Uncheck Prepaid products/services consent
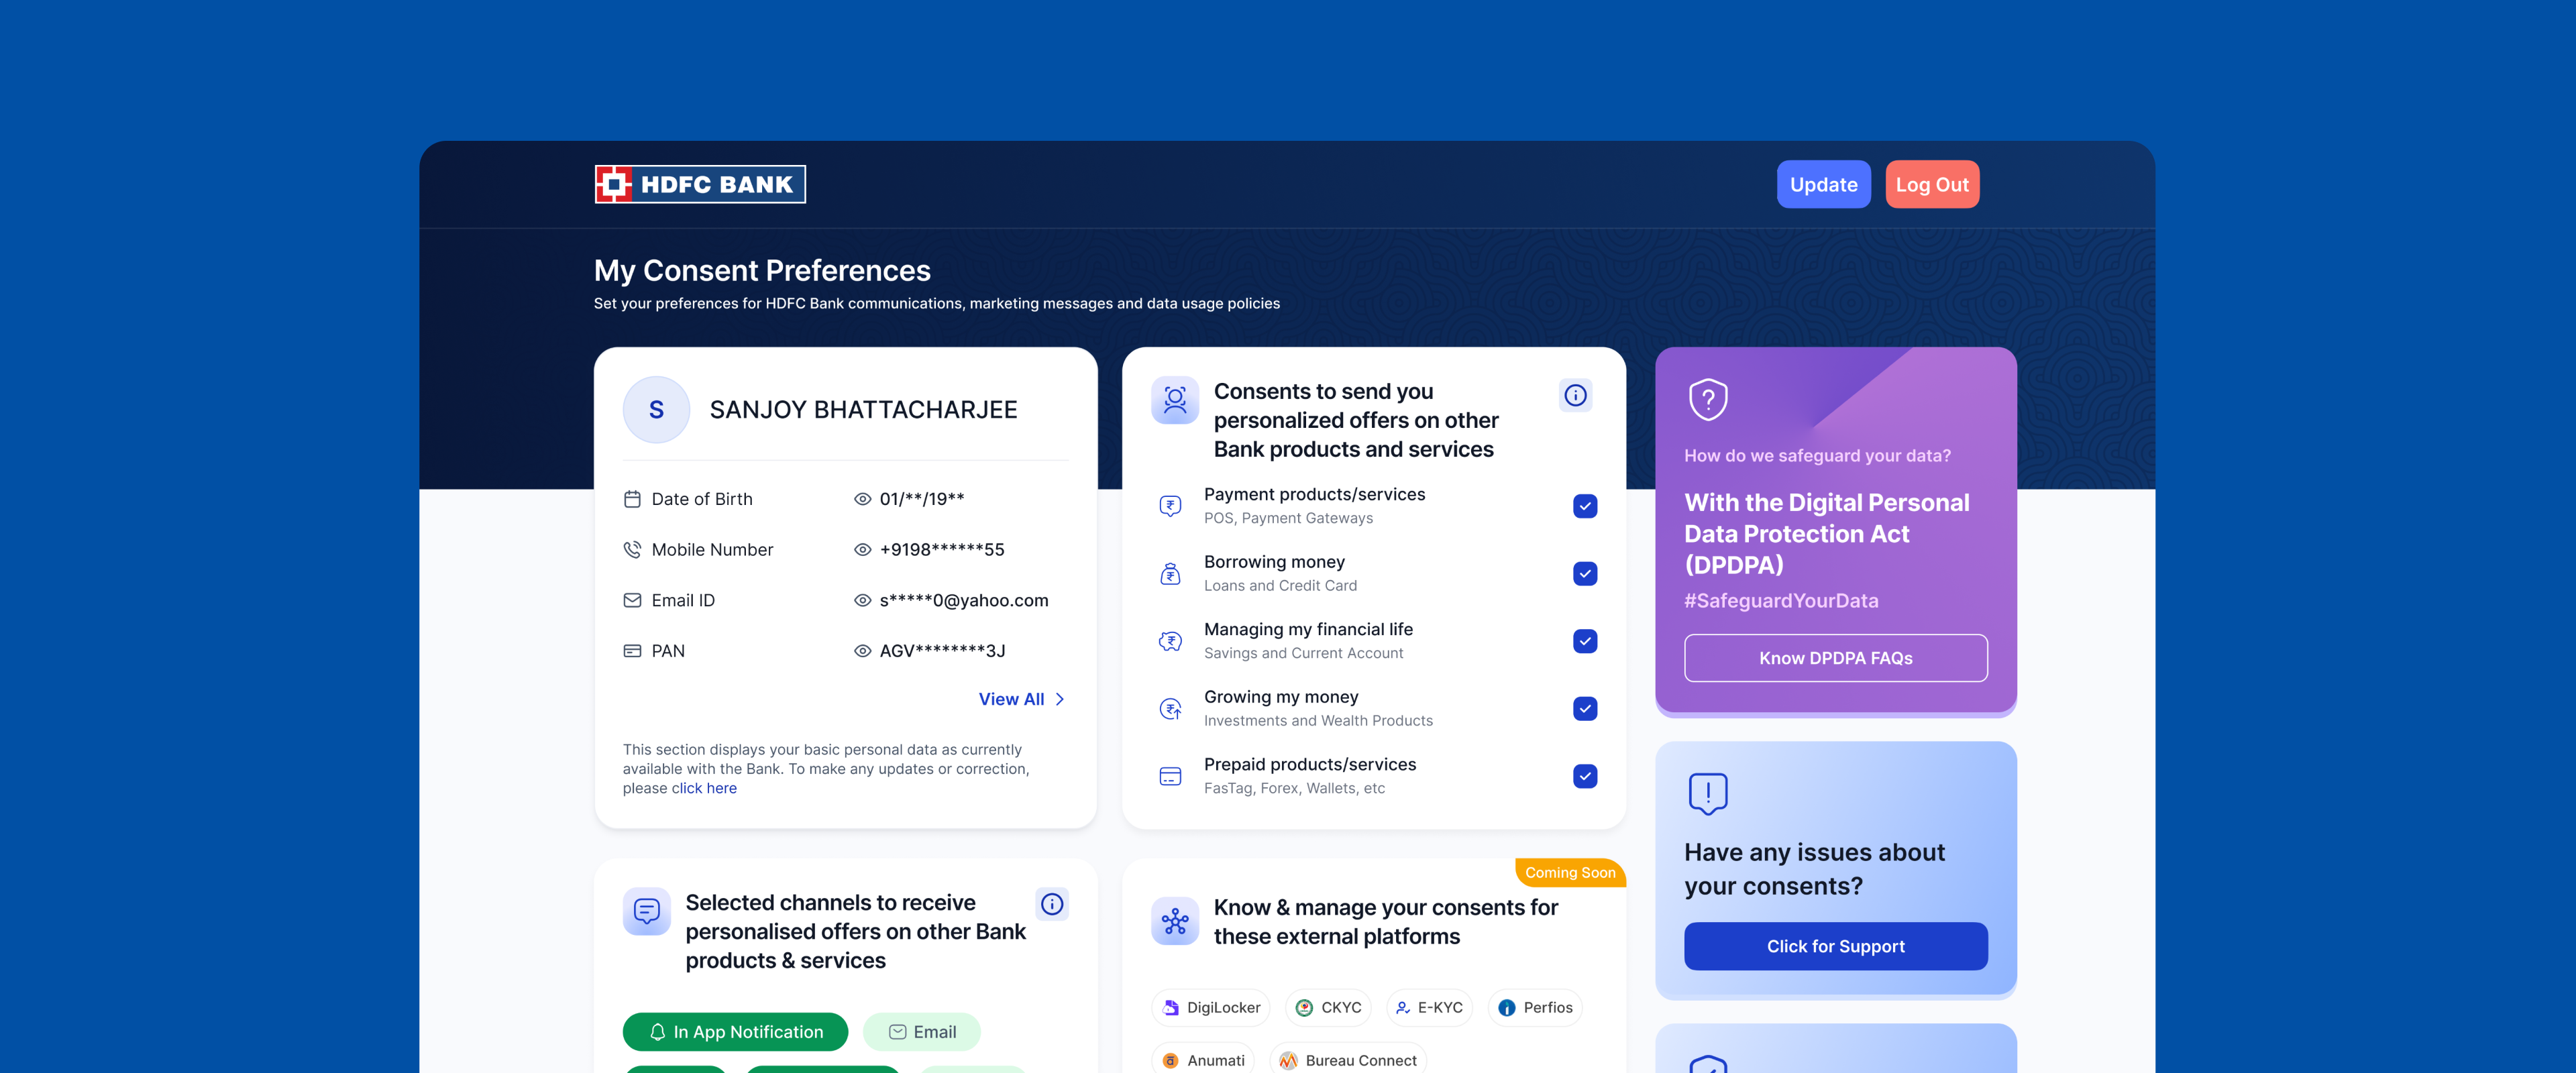Screen dimensions: 2576x1073 coord(1585,777)
